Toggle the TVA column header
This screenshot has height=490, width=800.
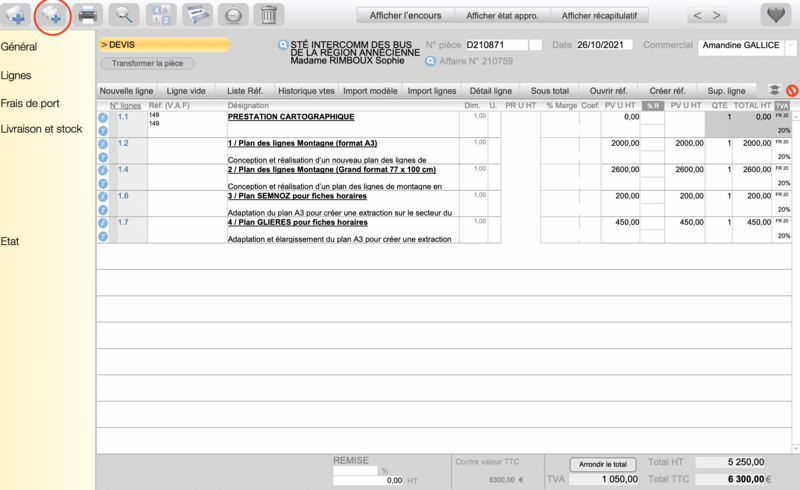(x=782, y=106)
